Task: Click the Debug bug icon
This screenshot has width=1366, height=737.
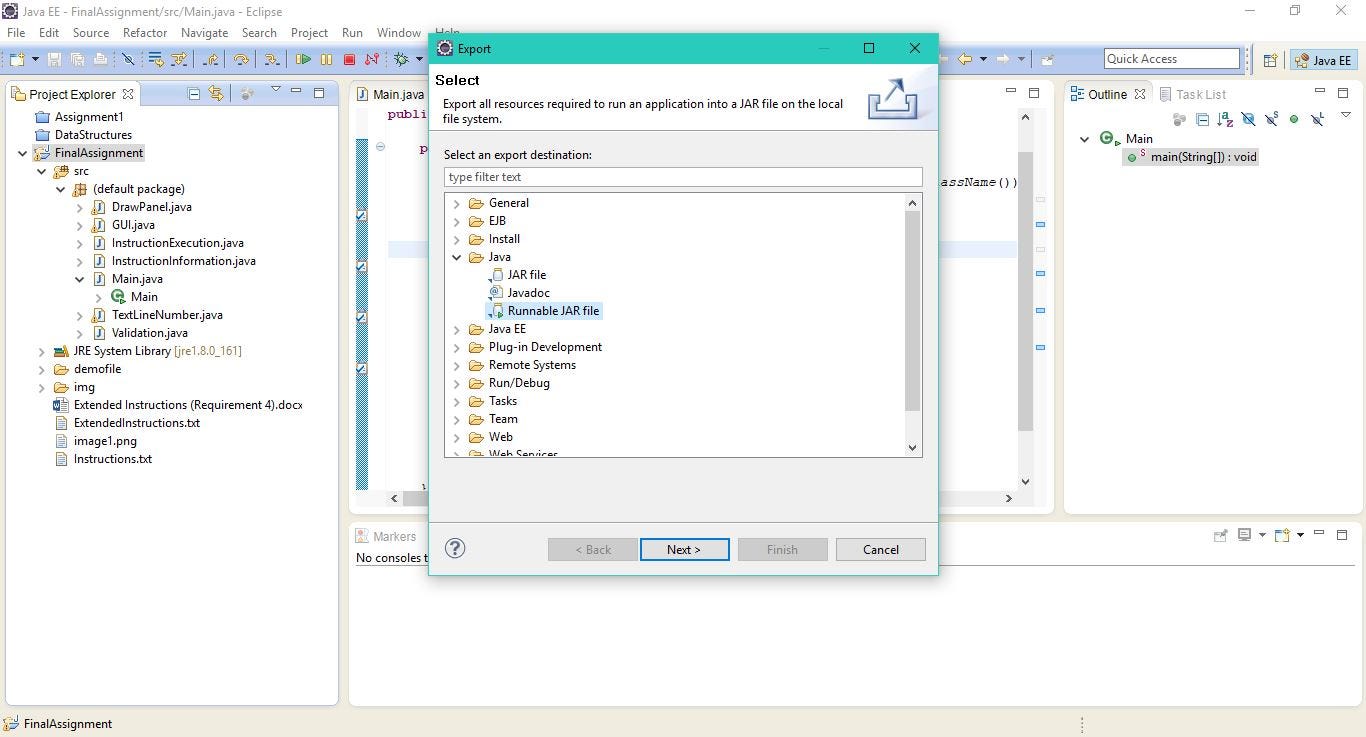Action: click(x=401, y=59)
